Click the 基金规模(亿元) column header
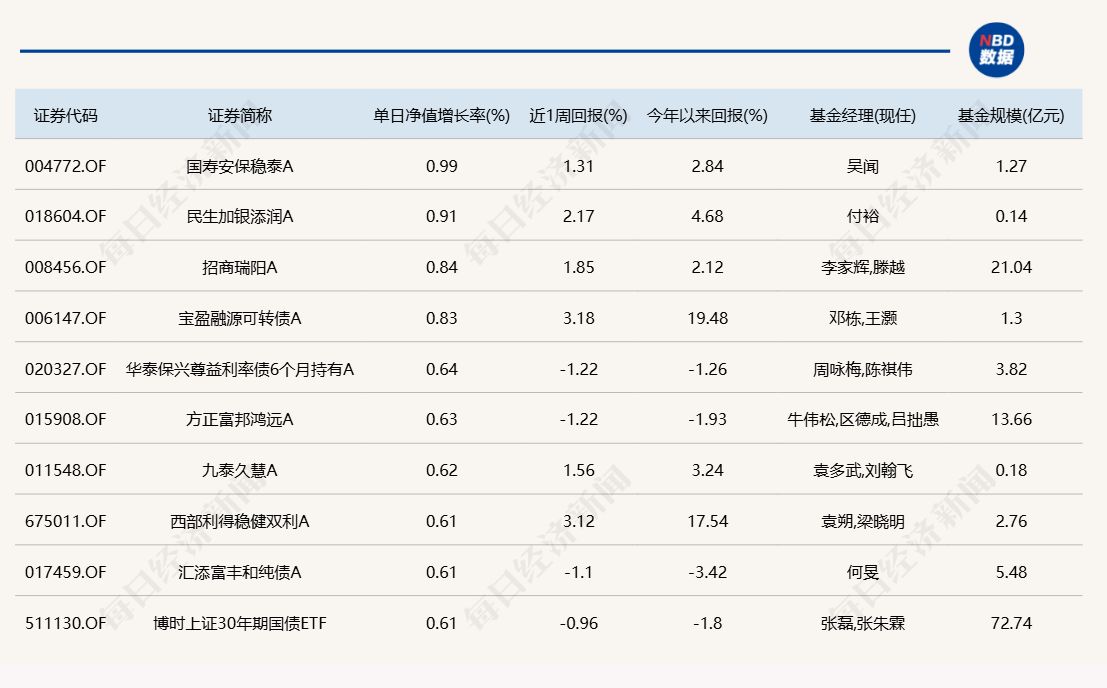Screen dimensions: 1107x688 click(x=1011, y=115)
